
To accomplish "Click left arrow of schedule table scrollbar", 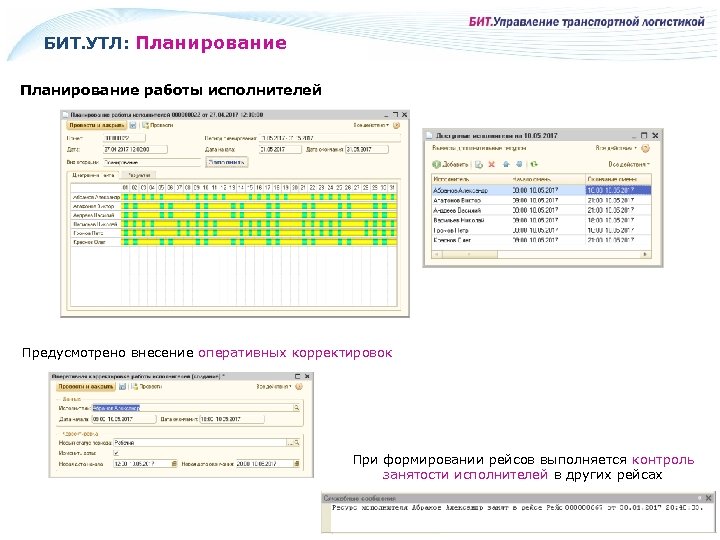I will 437,254.
